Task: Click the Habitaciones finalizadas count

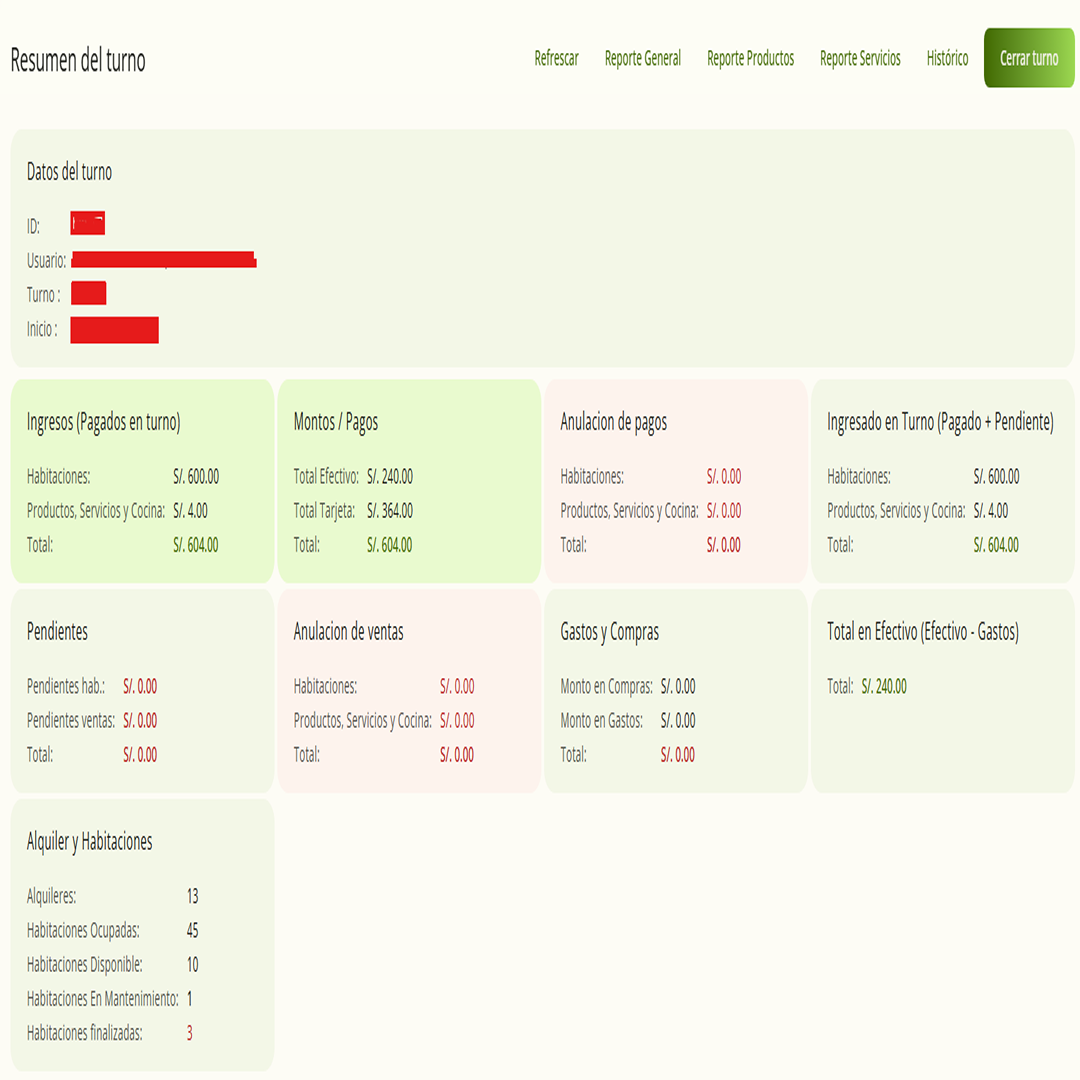Action: pos(189,1033)
